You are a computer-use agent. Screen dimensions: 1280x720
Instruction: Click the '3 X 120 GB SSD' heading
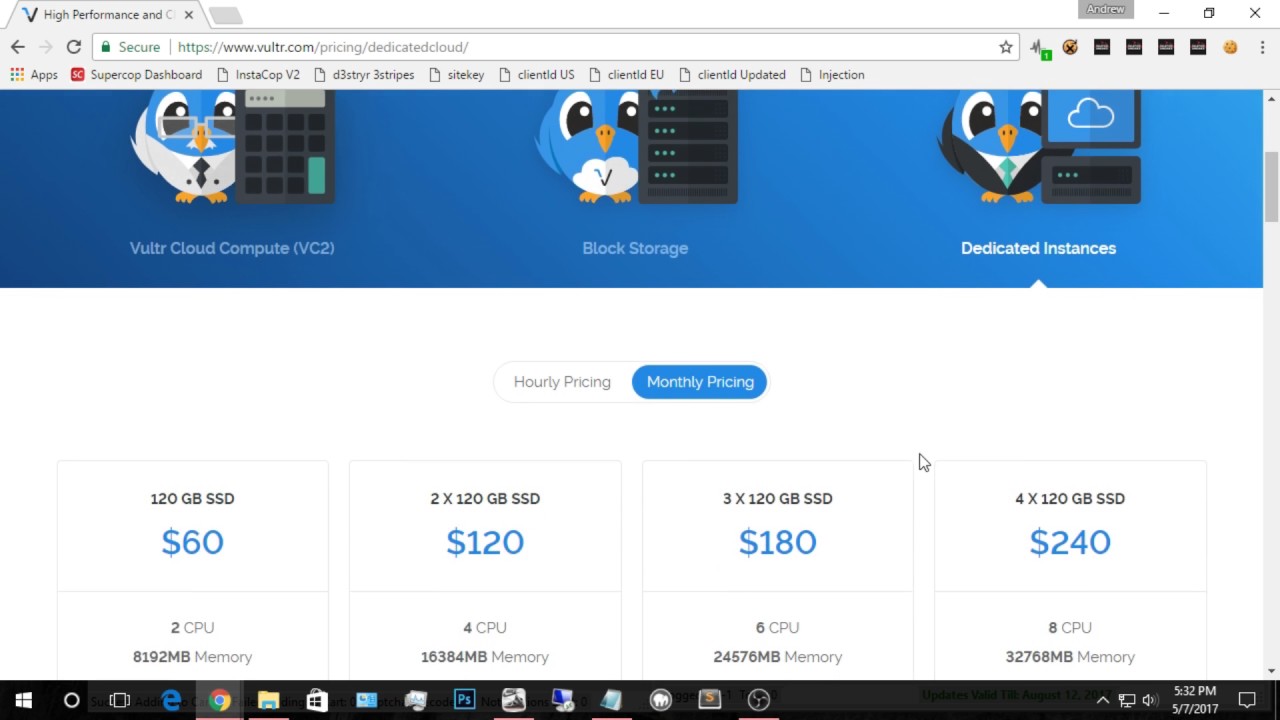pos(778,498)
